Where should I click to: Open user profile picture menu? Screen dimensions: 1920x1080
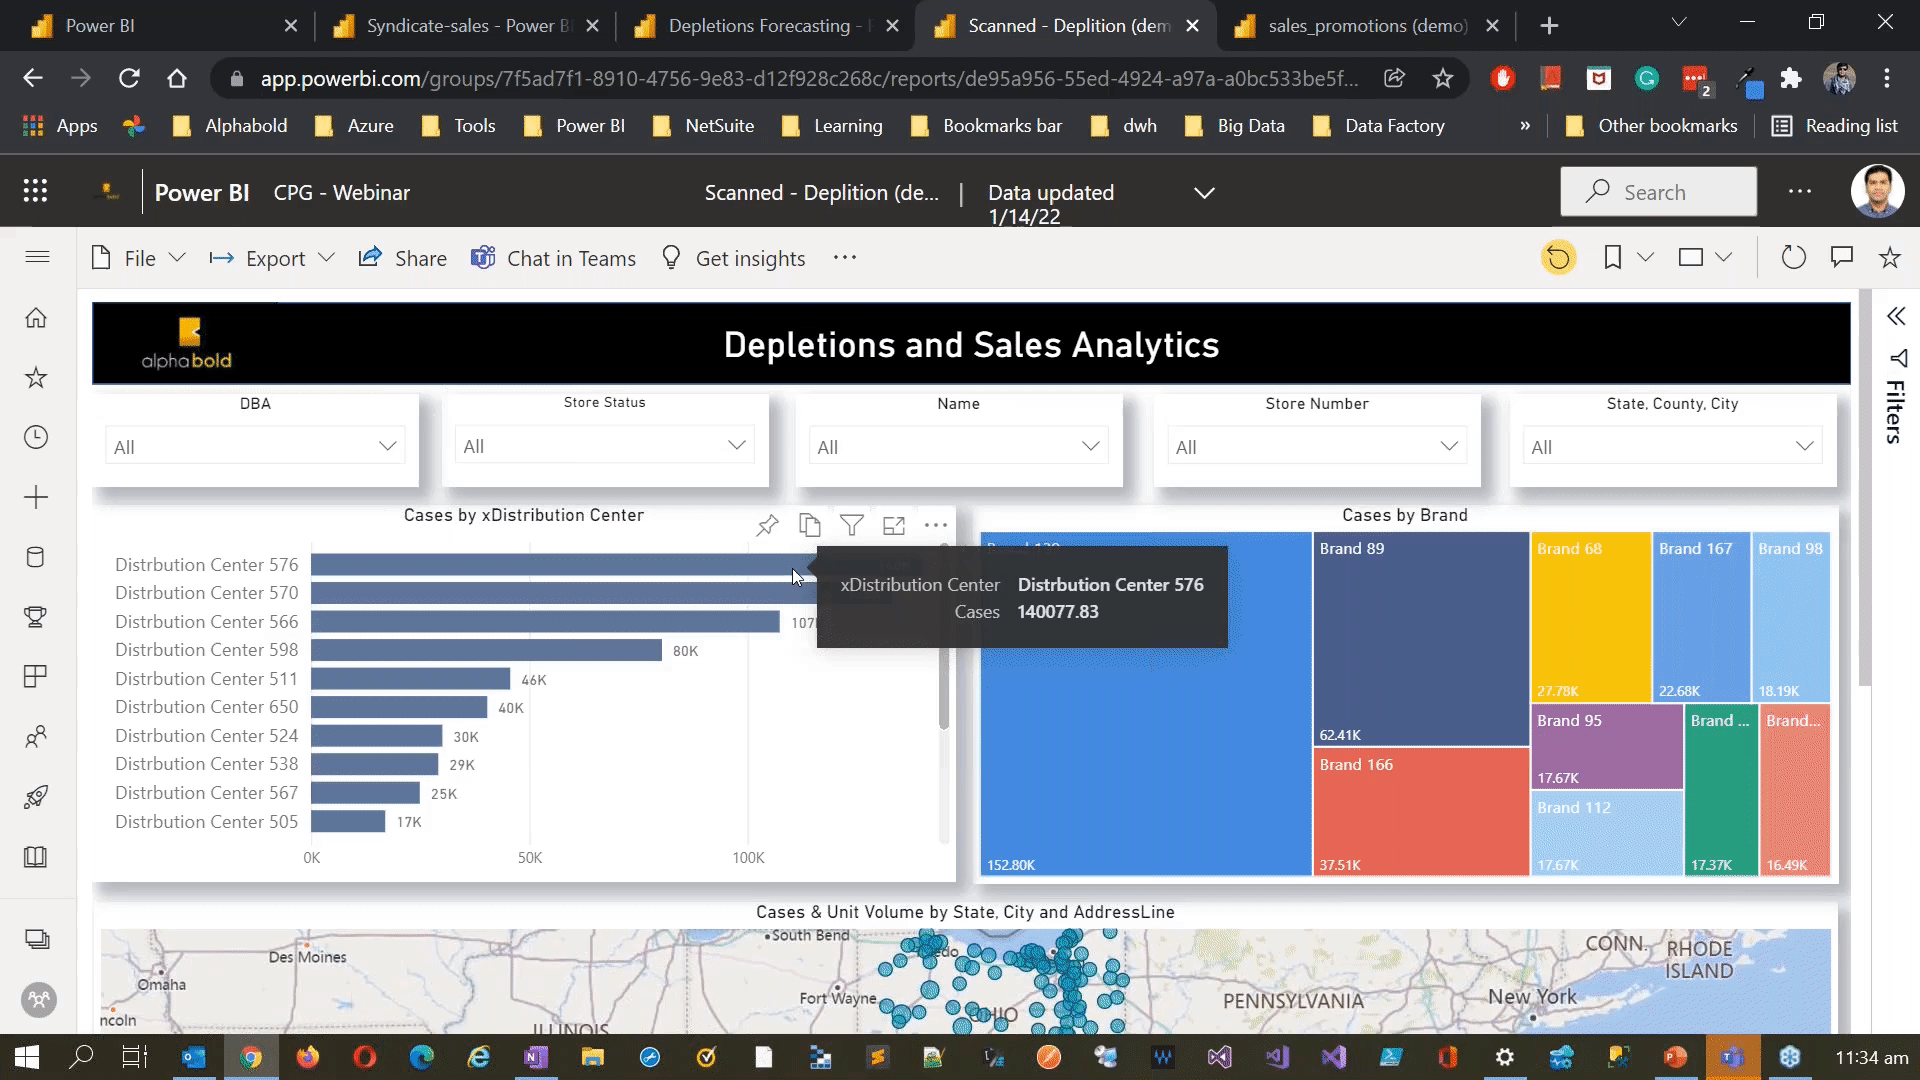coord(1877,191)
